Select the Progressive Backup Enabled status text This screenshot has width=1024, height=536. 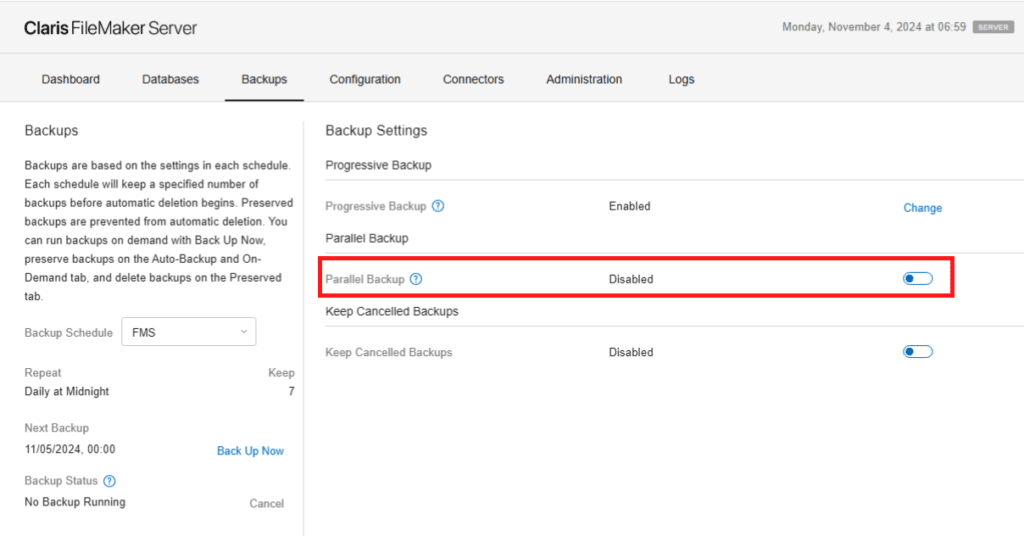point(630,206)
